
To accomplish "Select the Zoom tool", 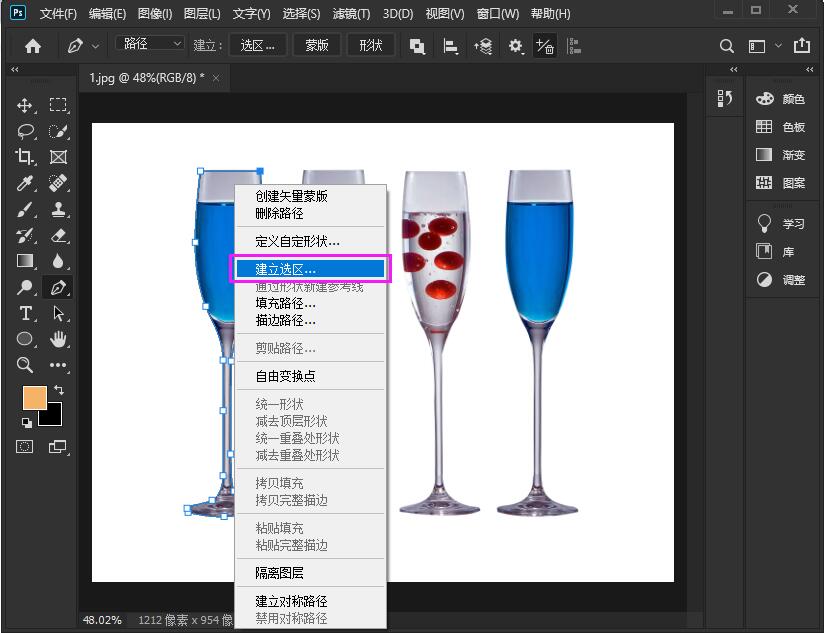I will click(x=25, y=365).
